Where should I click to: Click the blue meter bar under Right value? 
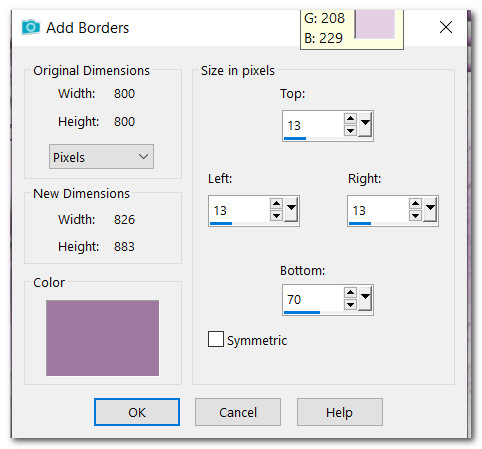(x=360, y=224)
